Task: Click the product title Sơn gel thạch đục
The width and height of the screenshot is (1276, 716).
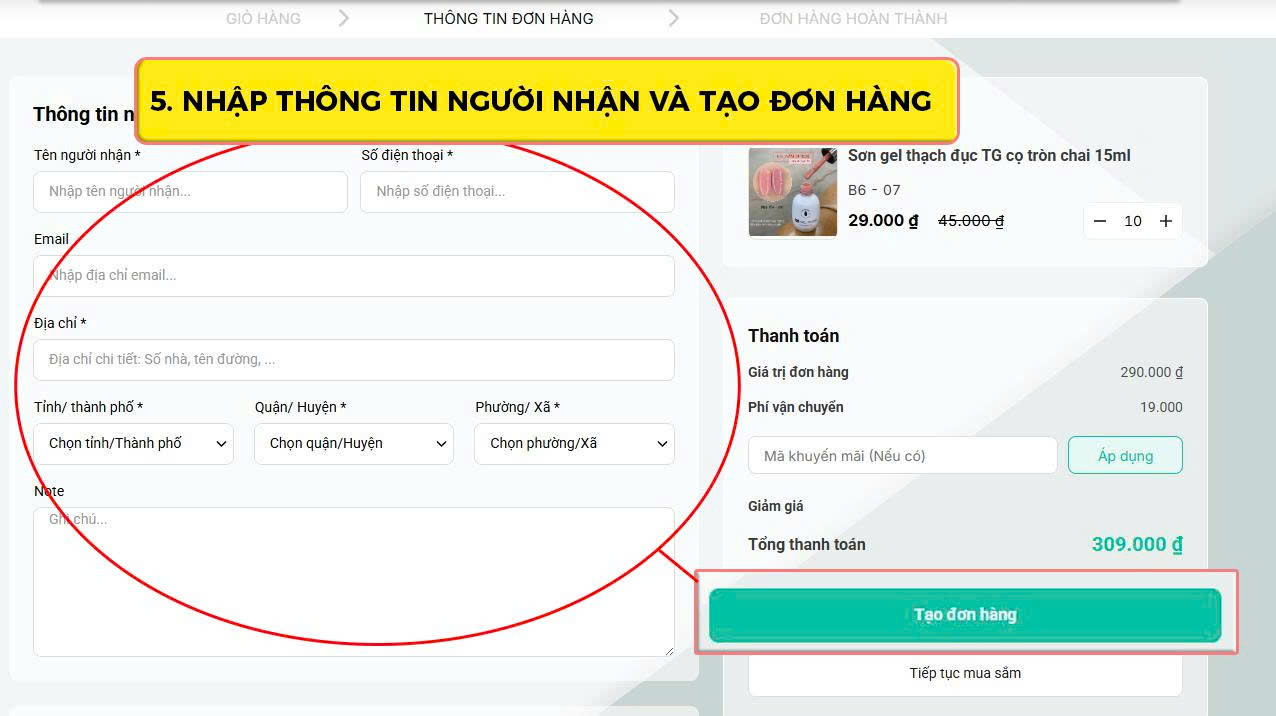Action: (989, 155)
